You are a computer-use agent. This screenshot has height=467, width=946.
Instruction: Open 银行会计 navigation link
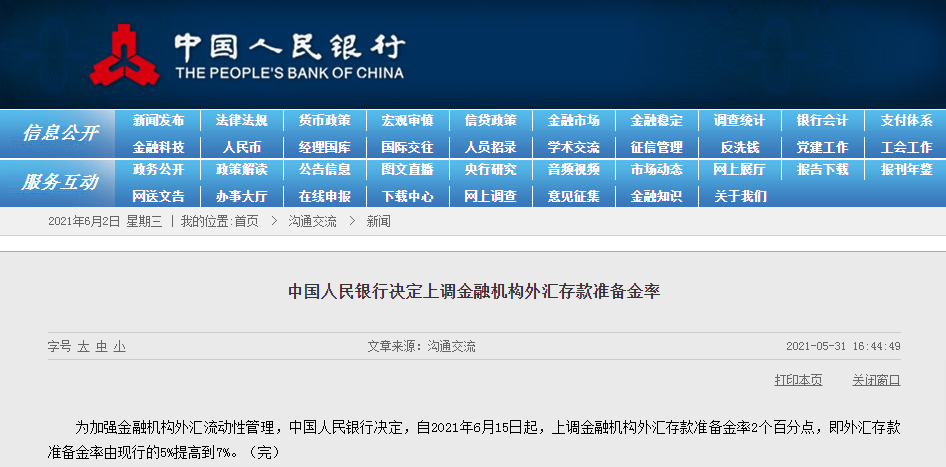[822, 121]
